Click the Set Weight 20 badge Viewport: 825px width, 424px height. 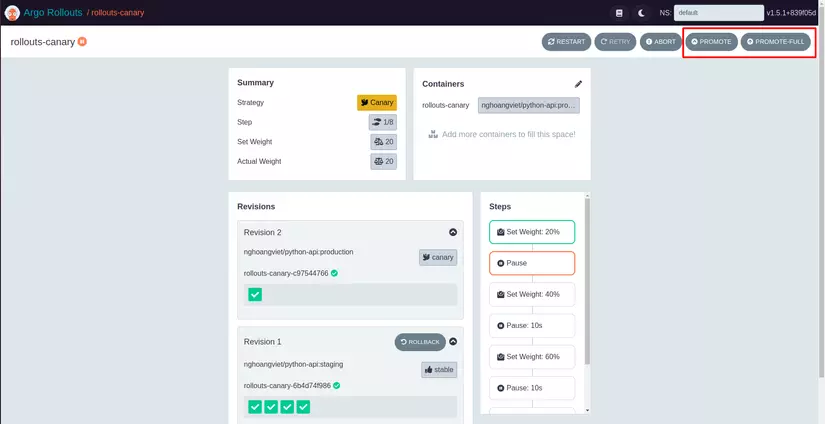click(x=384, y=142)
